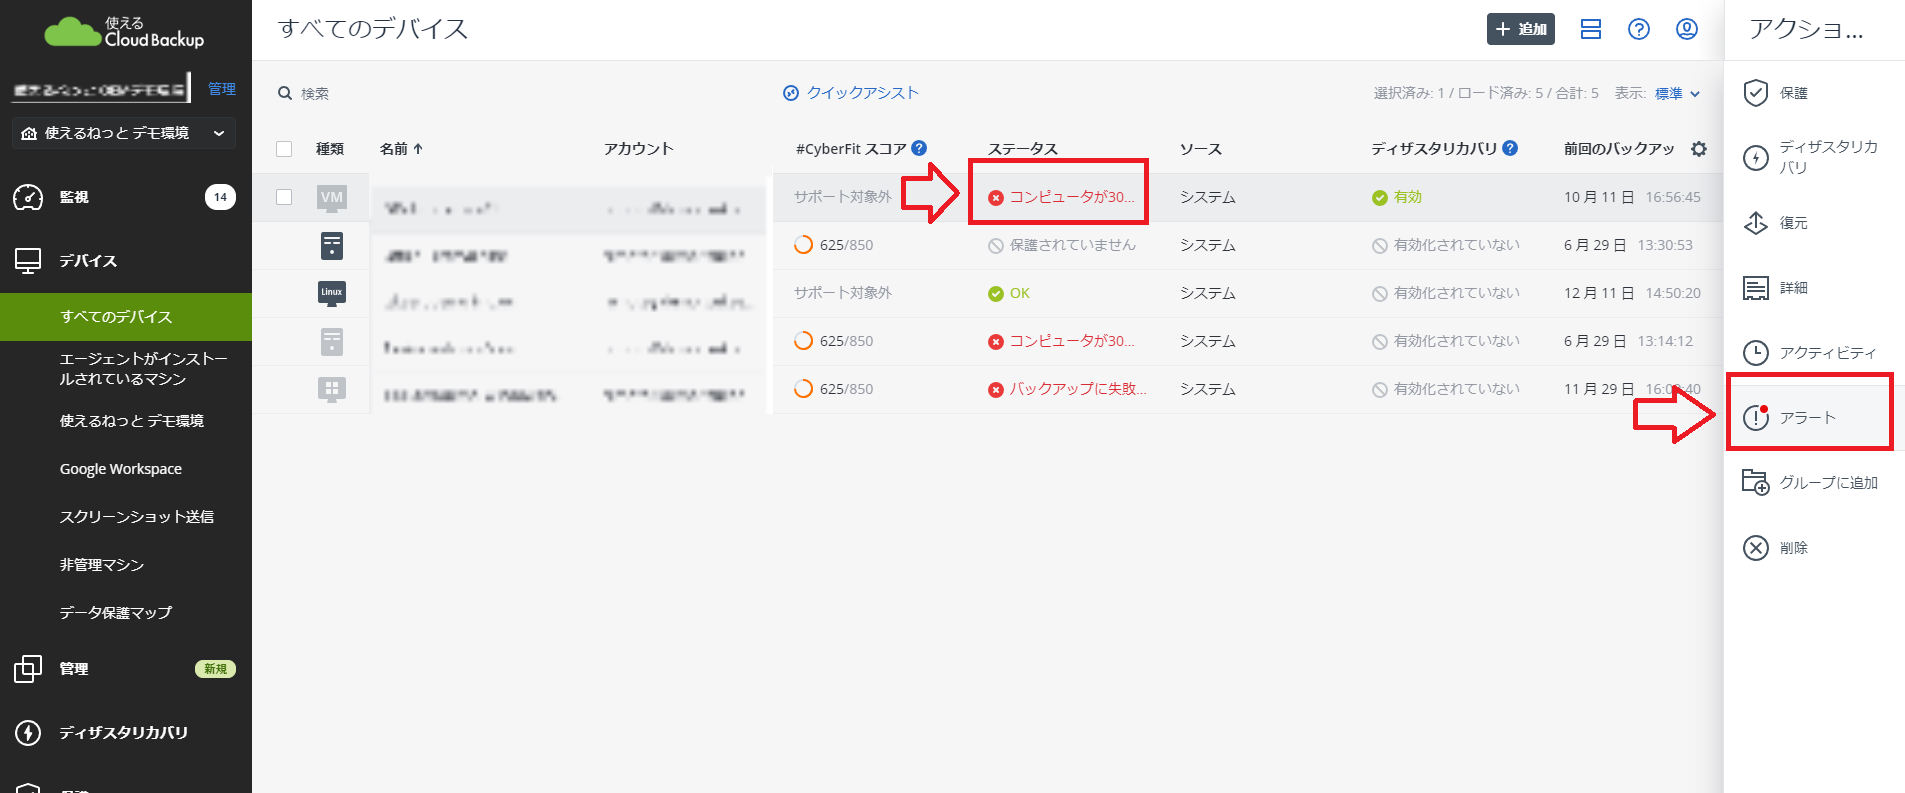Screen dimensions: 1905x793
Task: Click the Cloud Backup logo
Action: click(124, 32)
